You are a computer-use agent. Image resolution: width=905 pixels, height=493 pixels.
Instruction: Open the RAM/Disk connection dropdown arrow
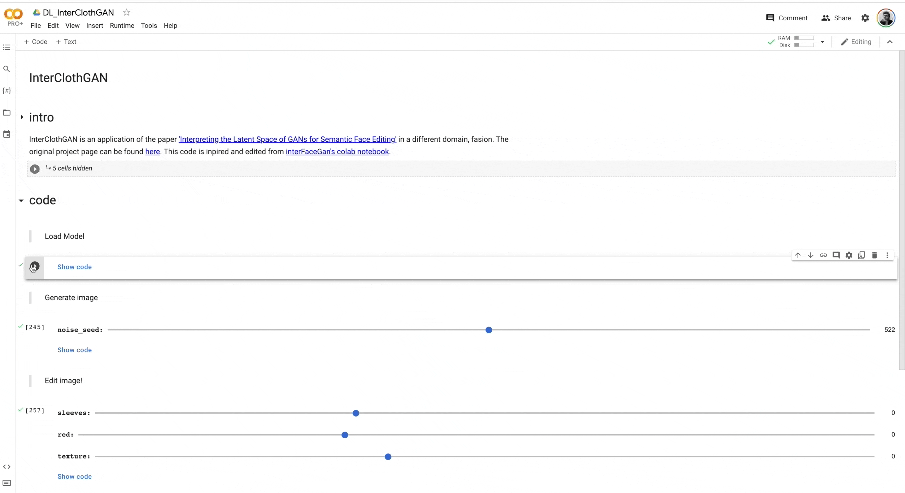(822, 42)
